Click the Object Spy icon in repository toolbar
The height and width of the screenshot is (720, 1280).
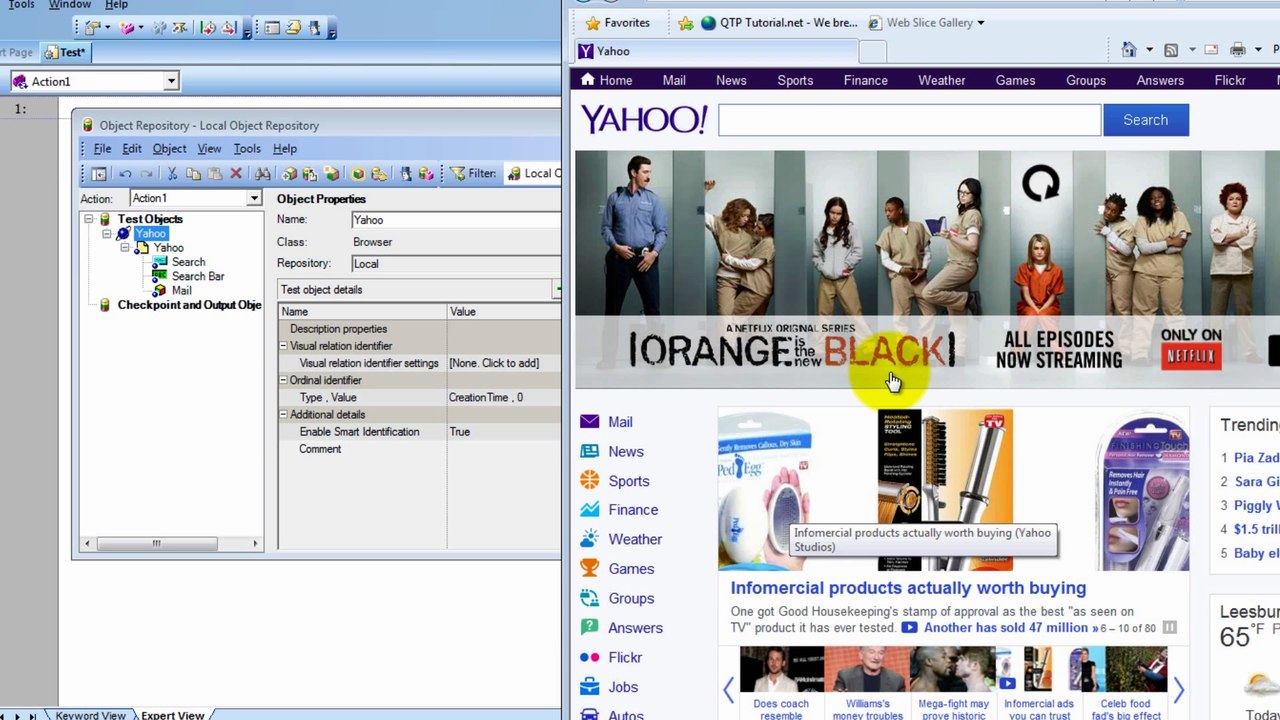406,174
